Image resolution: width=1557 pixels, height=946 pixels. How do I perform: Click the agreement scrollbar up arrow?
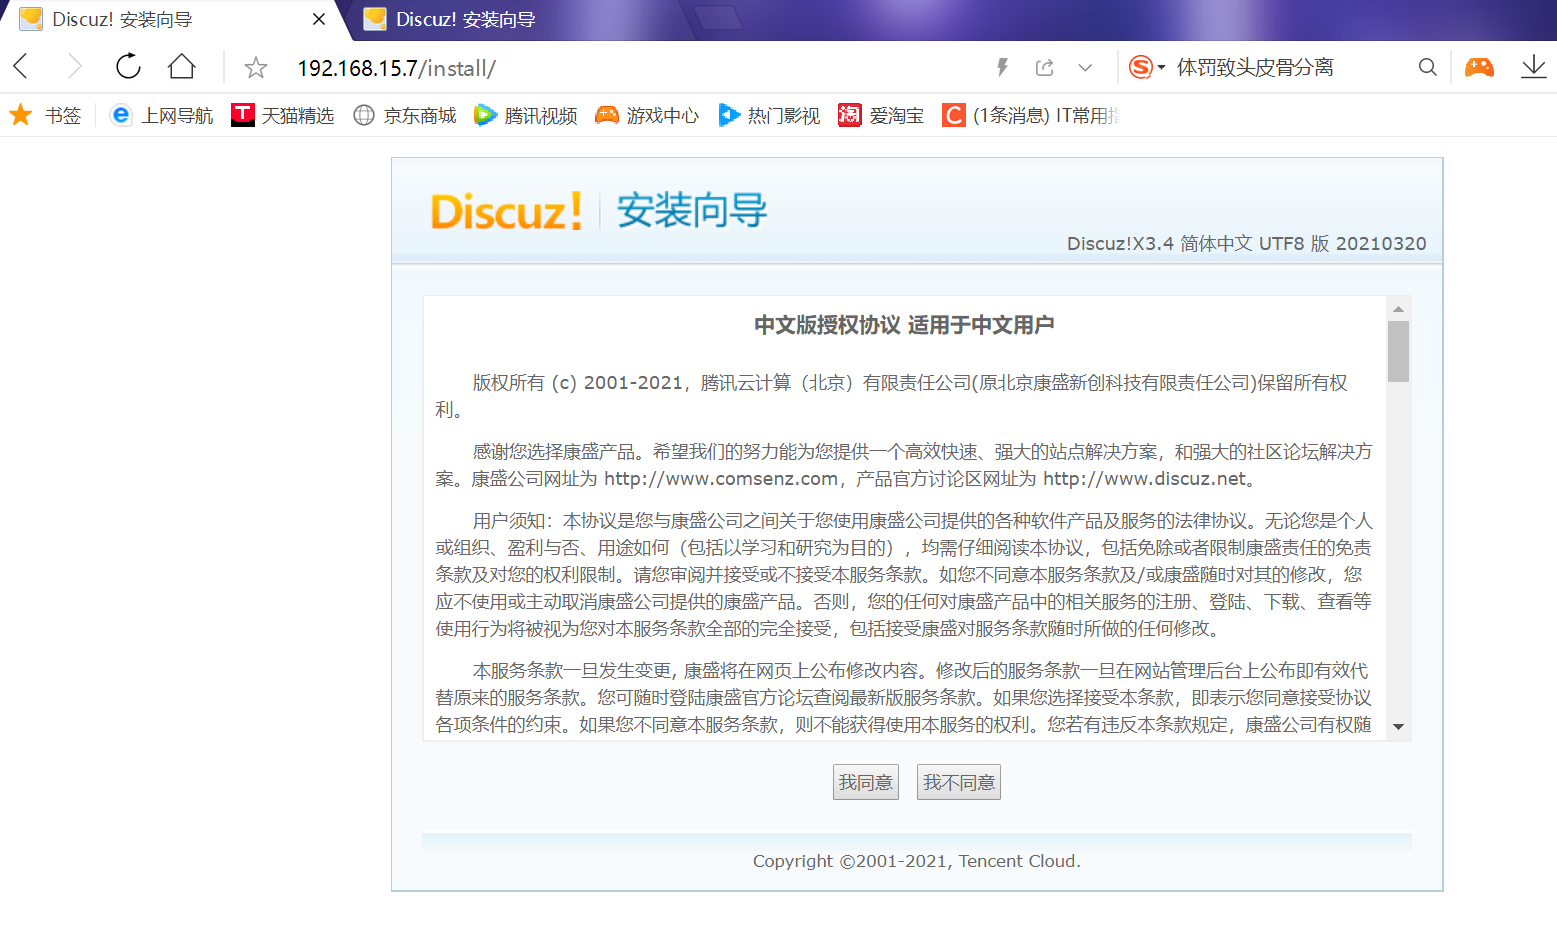[x=1398, y=308]
